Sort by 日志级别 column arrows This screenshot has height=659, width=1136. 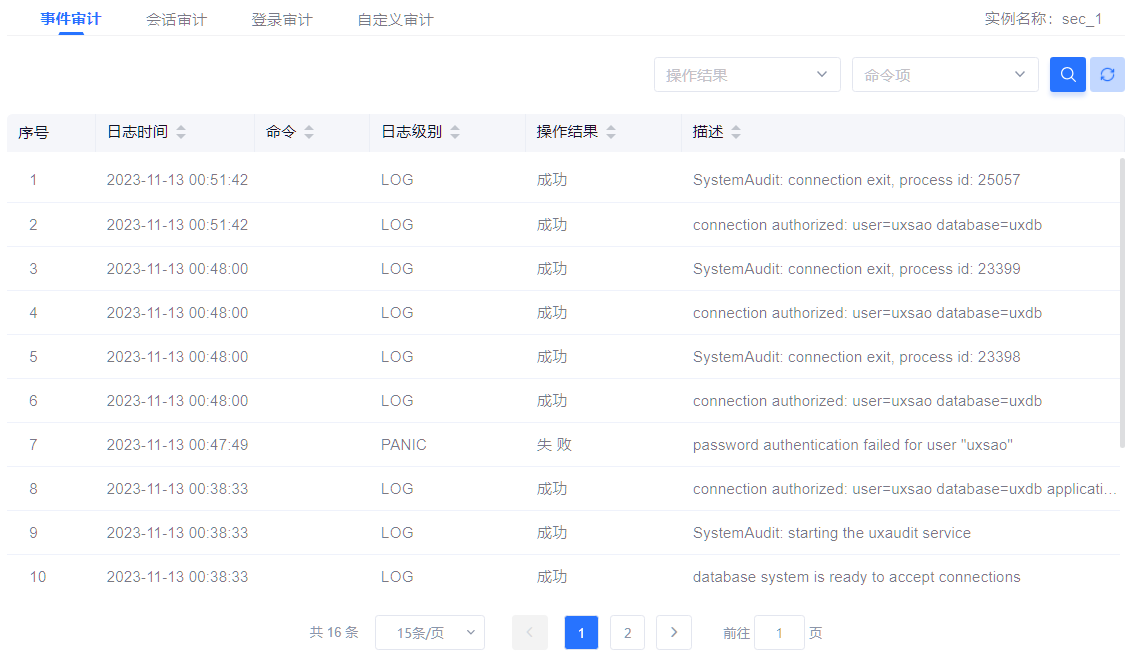point(455,132)
